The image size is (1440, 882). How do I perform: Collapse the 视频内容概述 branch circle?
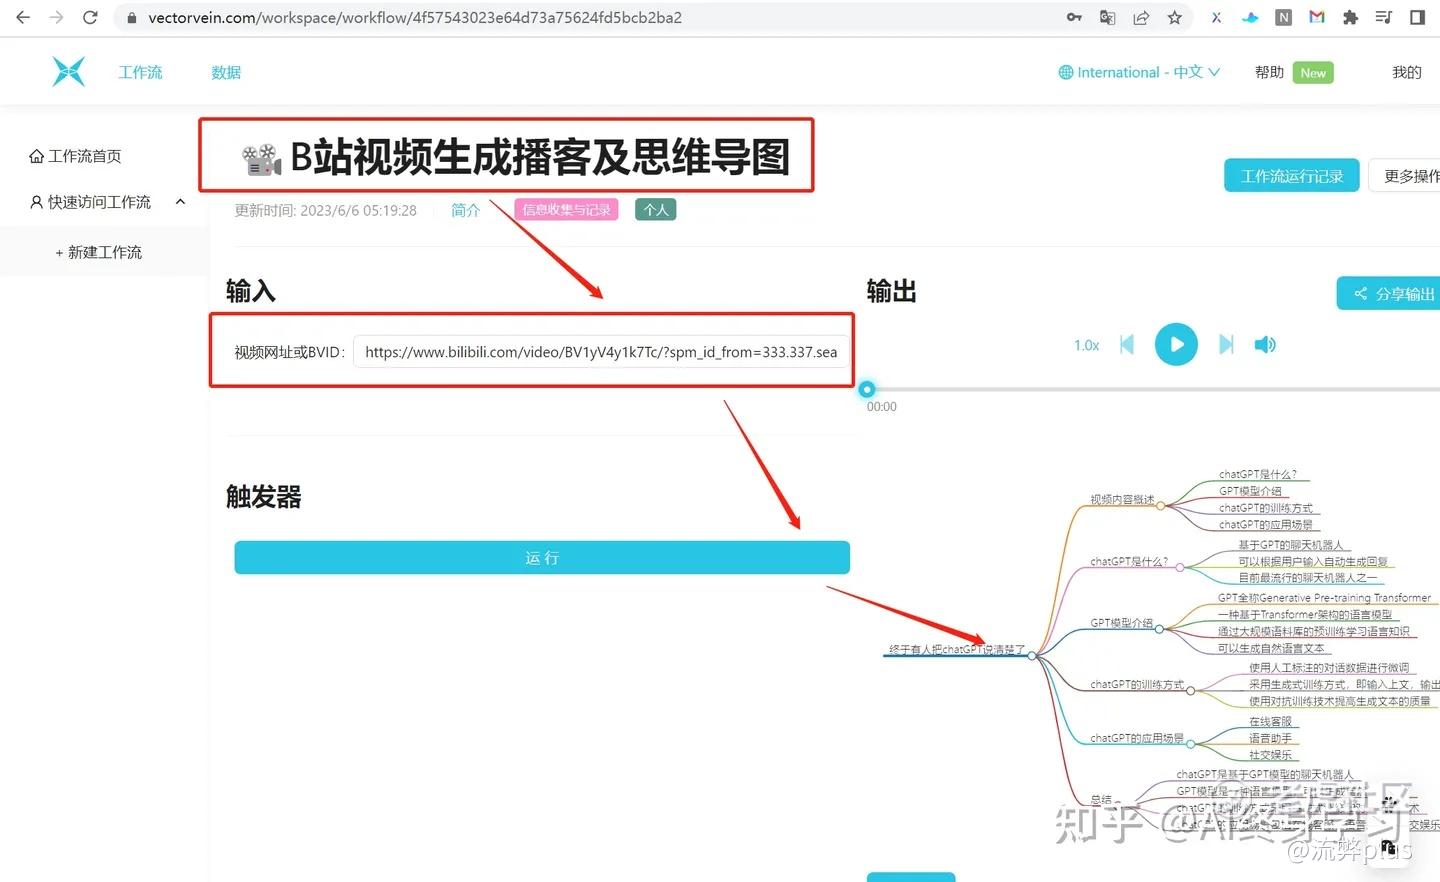pos(1160,506)
